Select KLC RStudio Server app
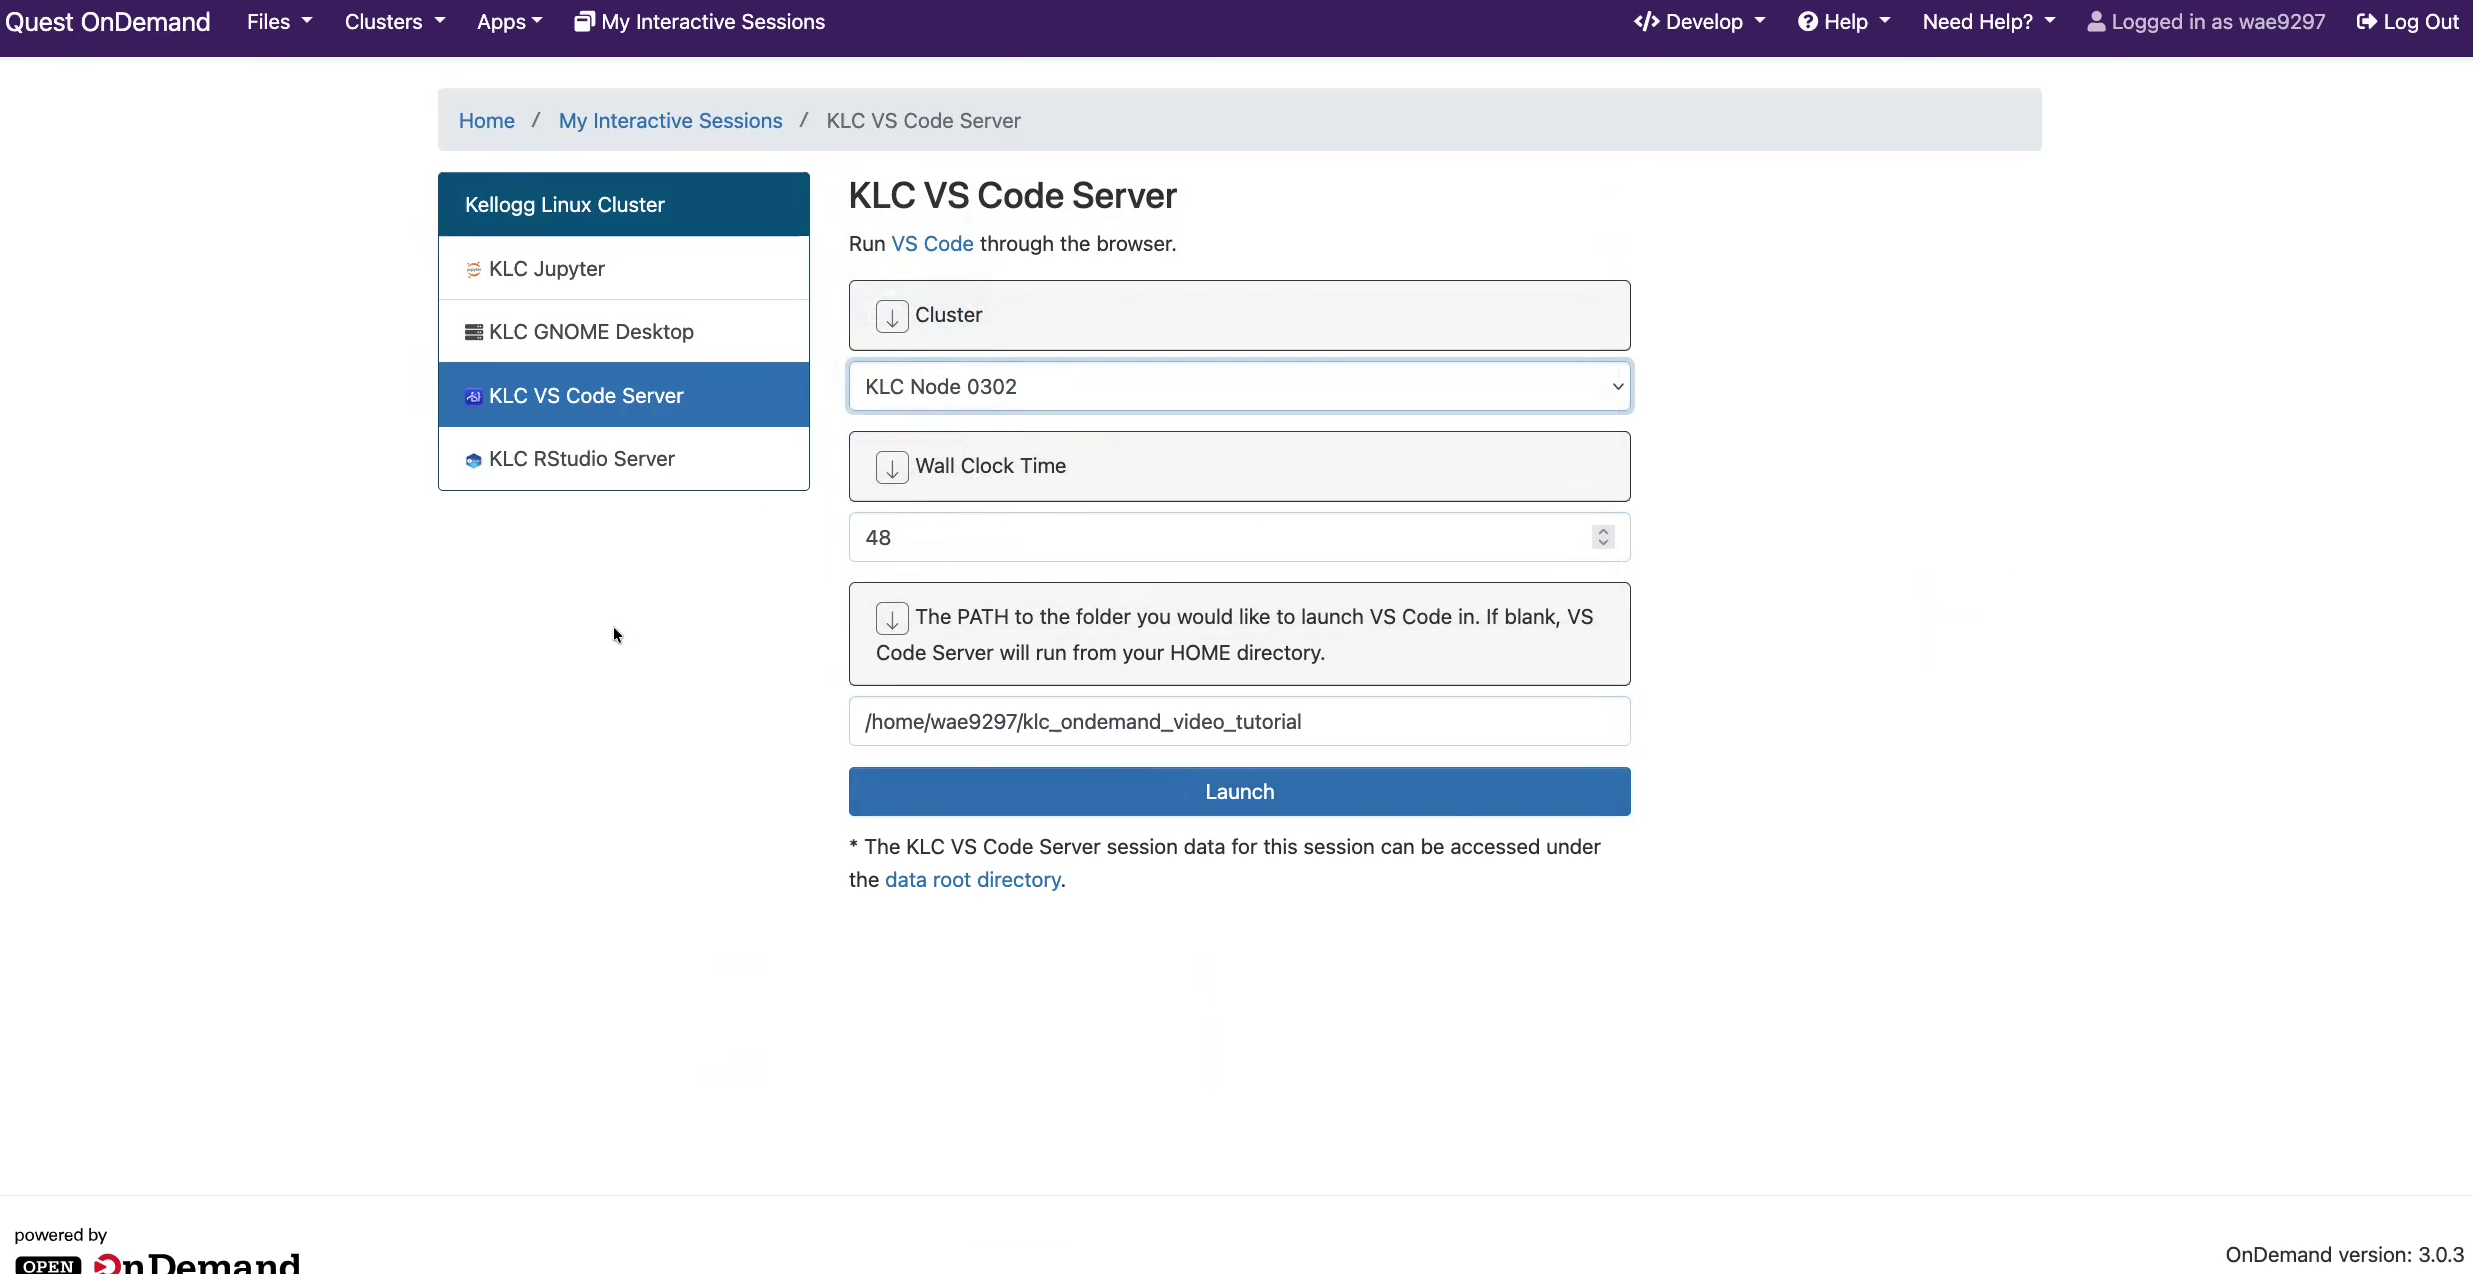The height and width of the screenshot is (1274, 2473). coord(624,459)
